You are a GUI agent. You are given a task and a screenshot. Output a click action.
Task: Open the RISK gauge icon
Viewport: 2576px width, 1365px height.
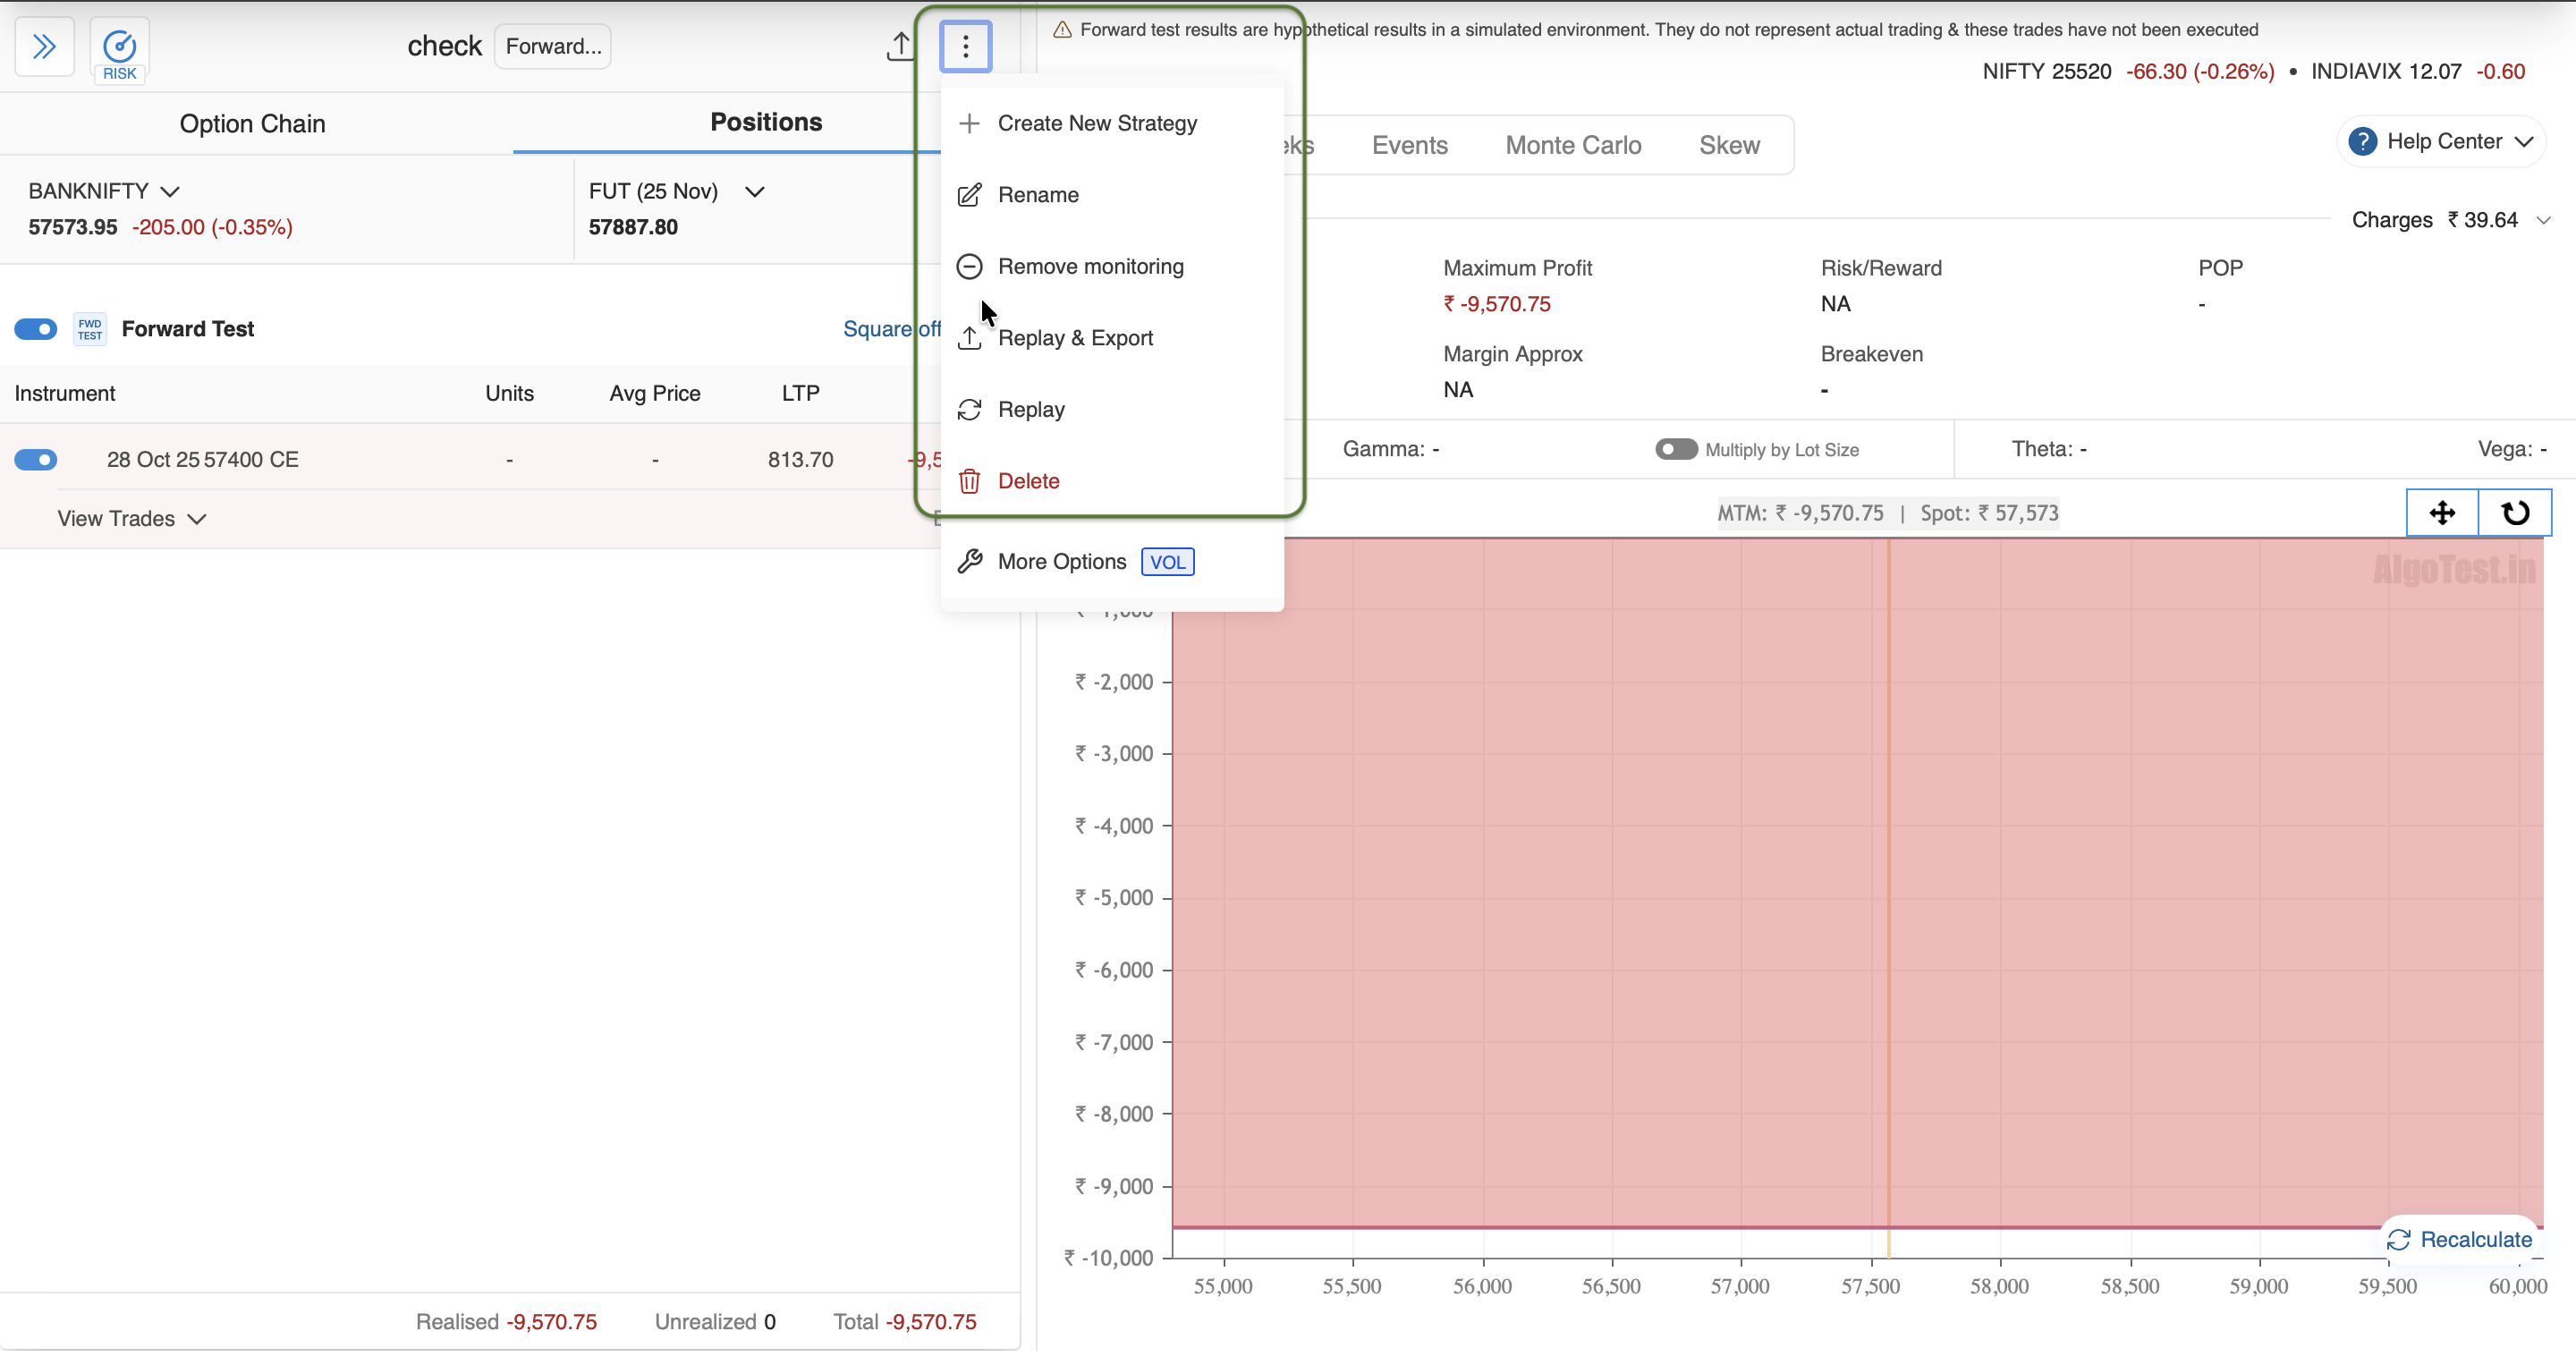point(119,48)
